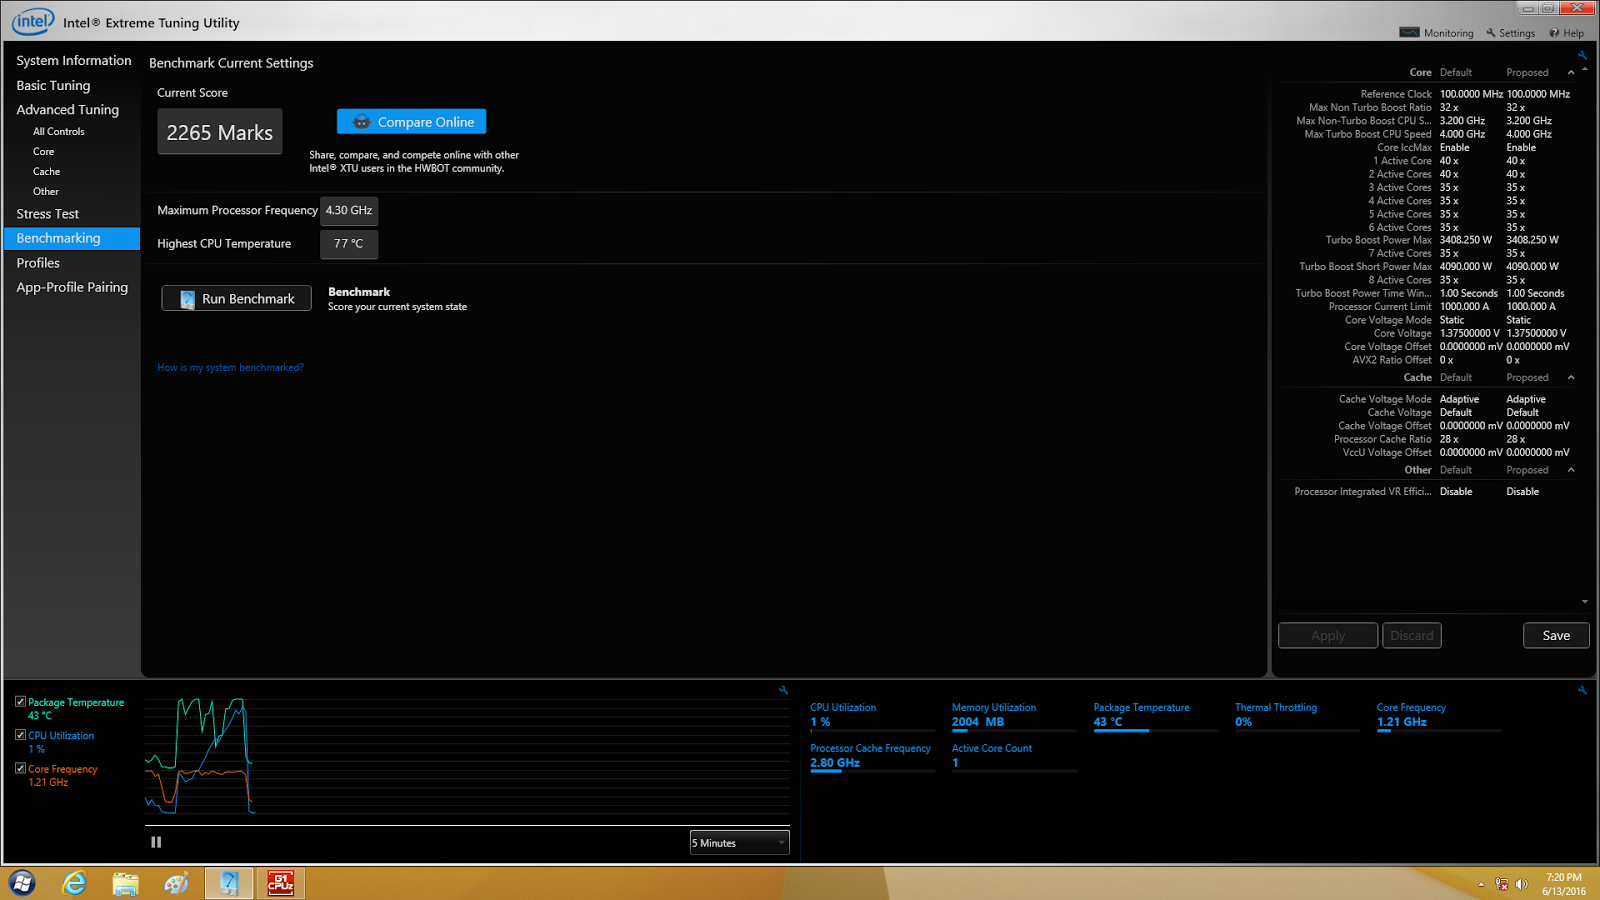Select All Controls under Advanced Tuning

59,132
